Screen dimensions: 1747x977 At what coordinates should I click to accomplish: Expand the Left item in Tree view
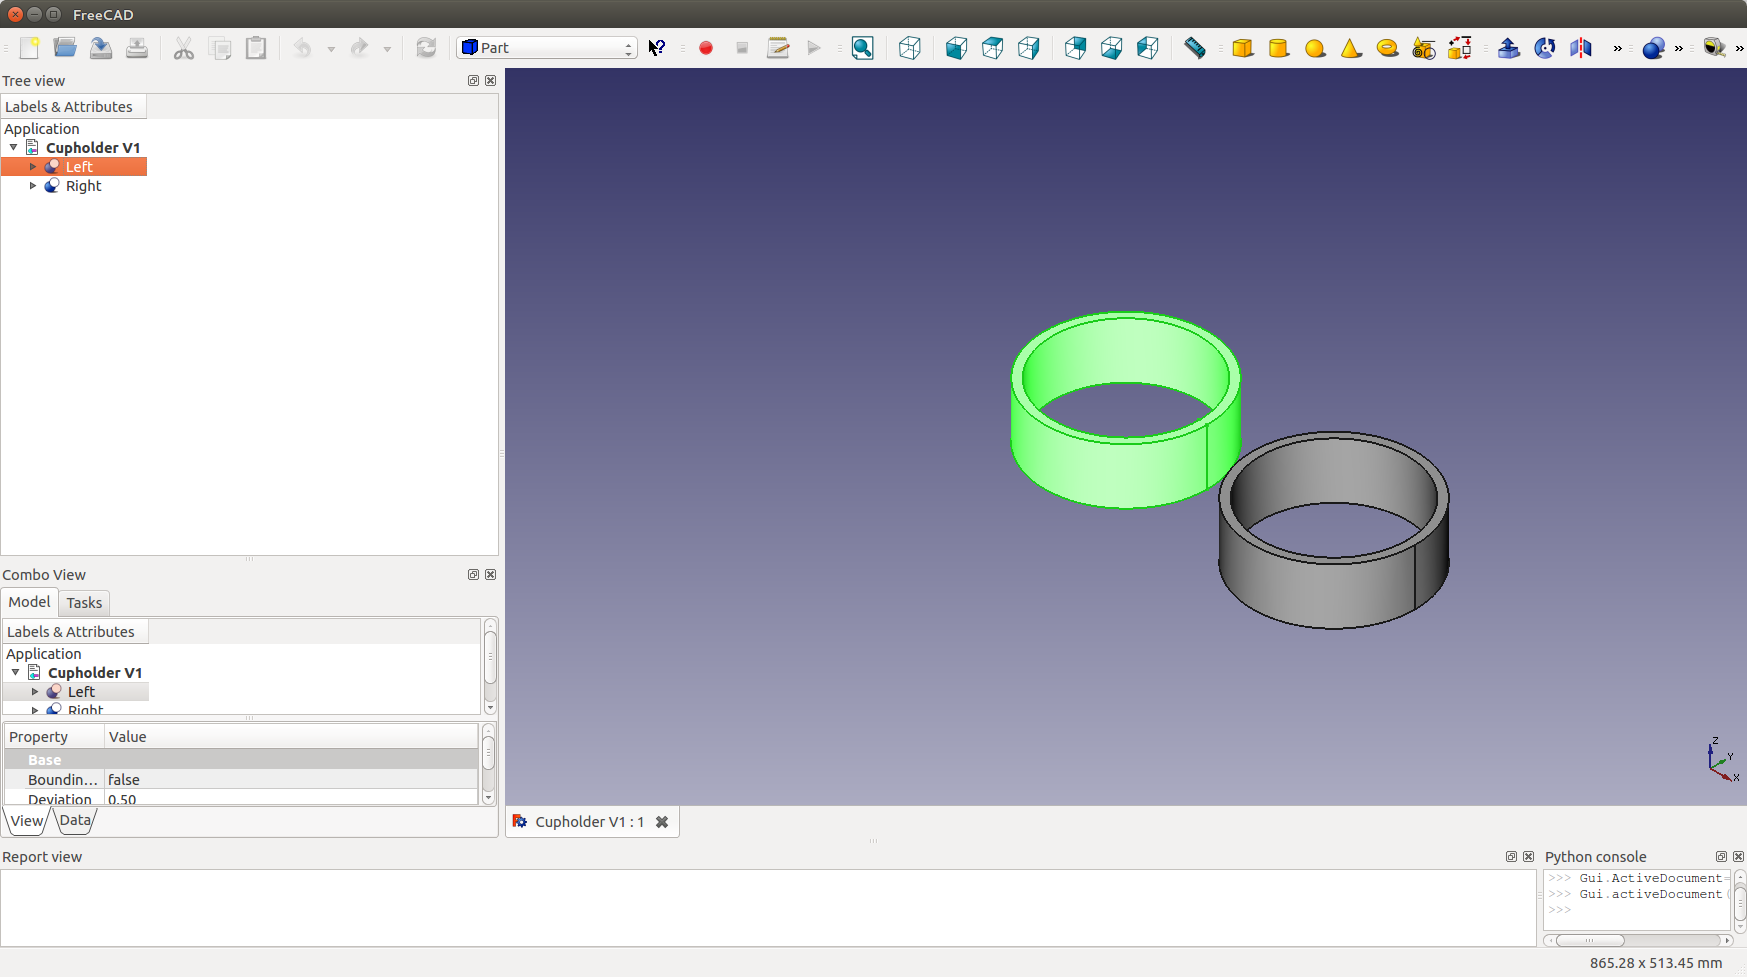[x=33, y=167]
